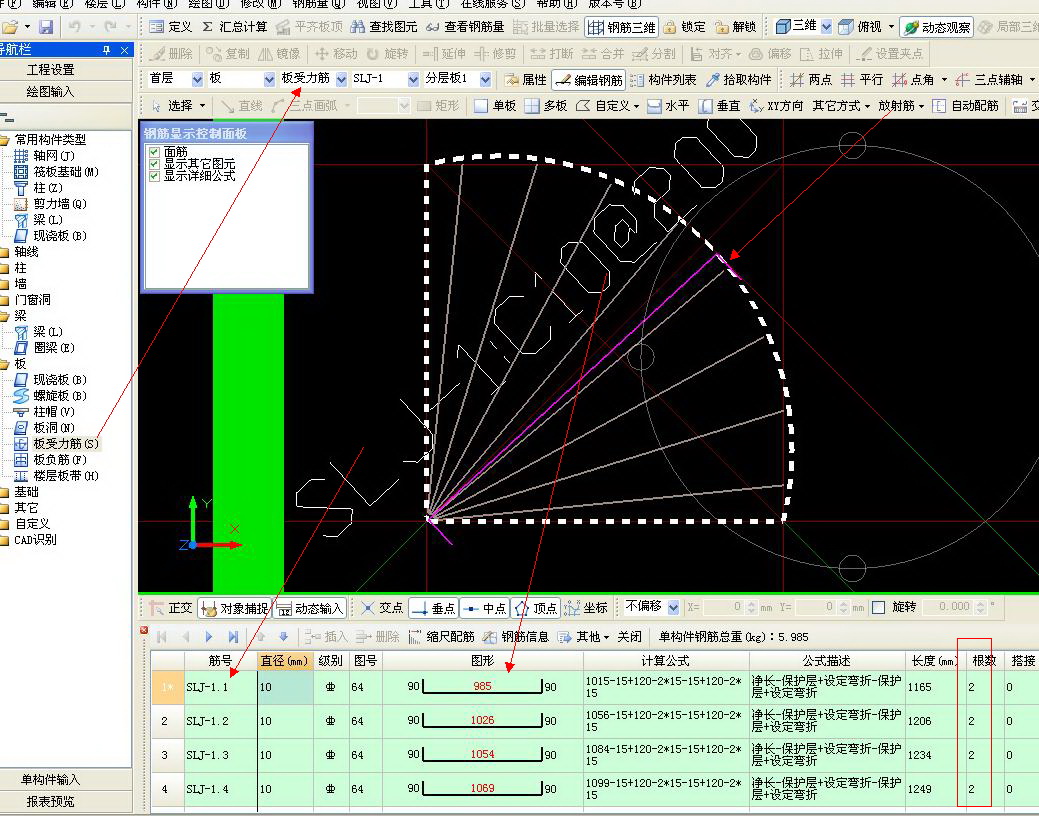Click the 汇总计算 (summary calculate) toolbar icon
This screenshot has width=1039, height=816.
pos(234,27)
